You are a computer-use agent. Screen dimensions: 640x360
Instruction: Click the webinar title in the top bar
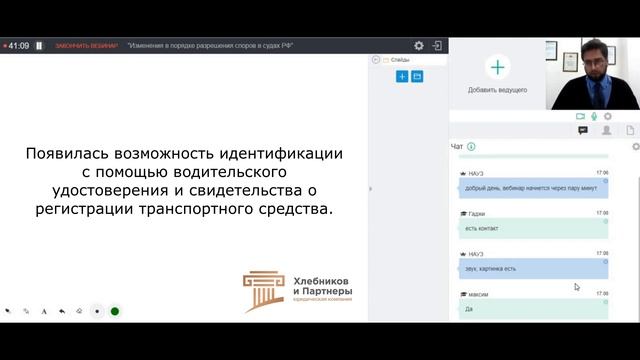click(210, 46)
